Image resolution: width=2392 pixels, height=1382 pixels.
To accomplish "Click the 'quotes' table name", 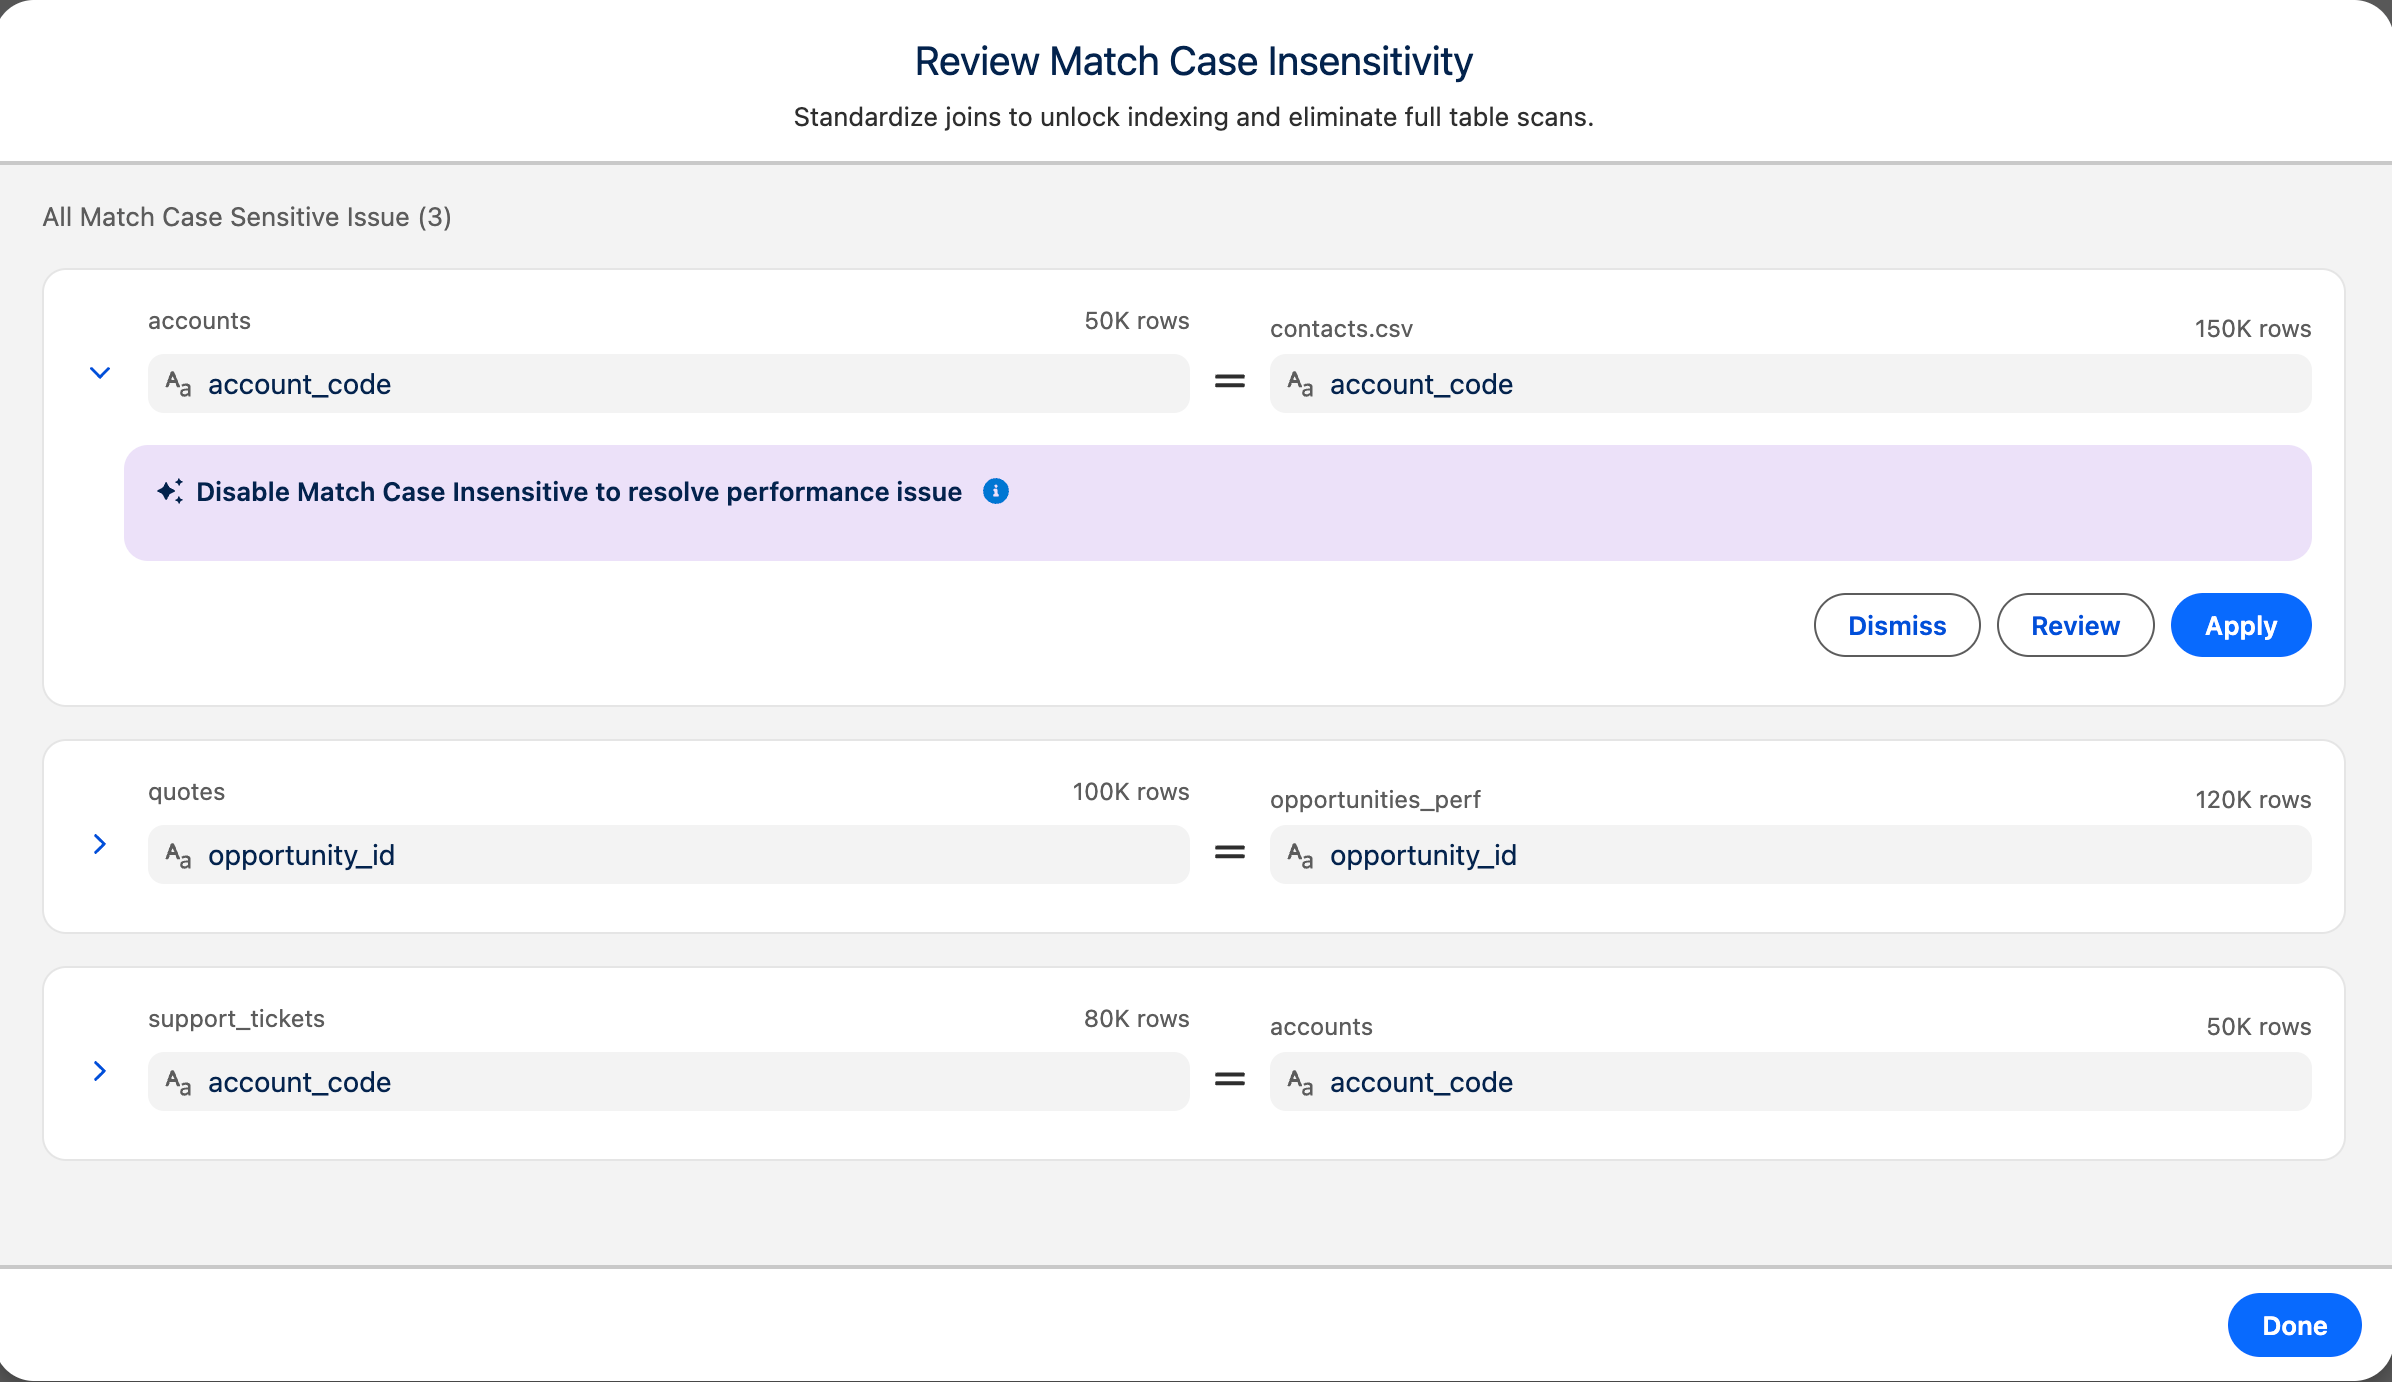I will 186,792.
